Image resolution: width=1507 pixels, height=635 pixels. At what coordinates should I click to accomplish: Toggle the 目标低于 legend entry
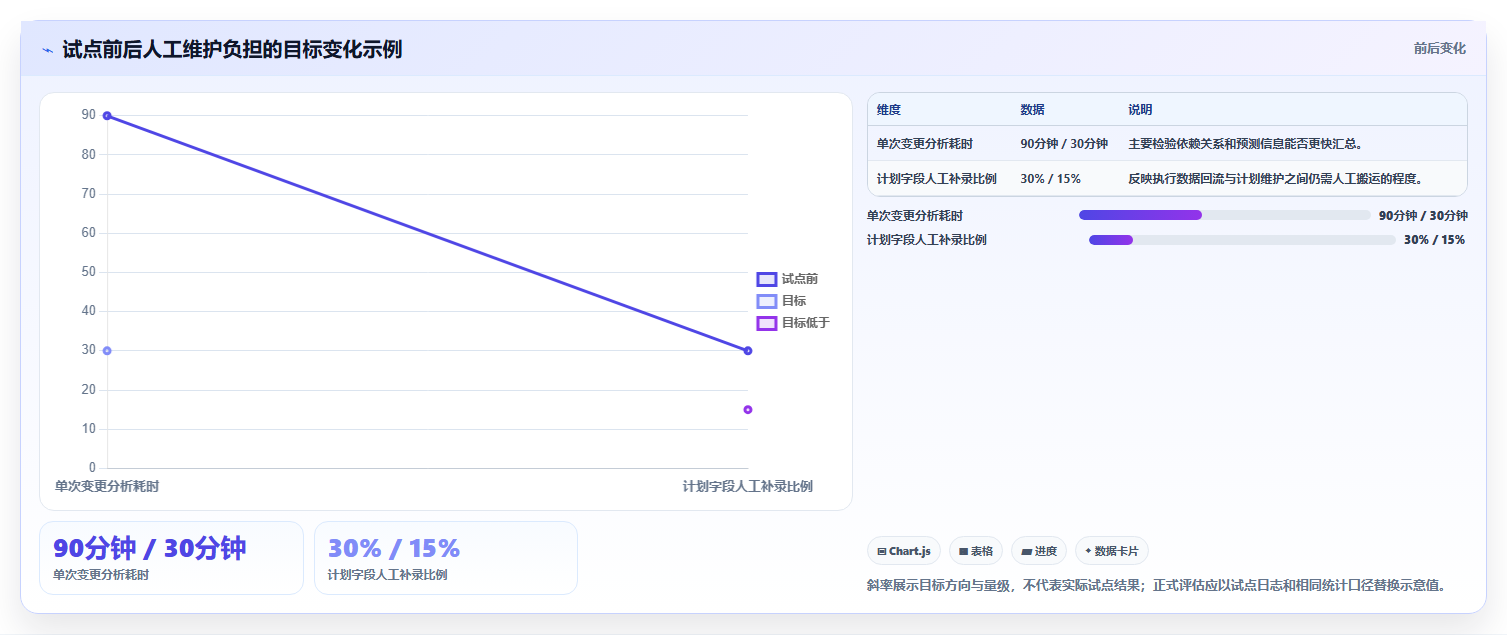pos(794,323)
